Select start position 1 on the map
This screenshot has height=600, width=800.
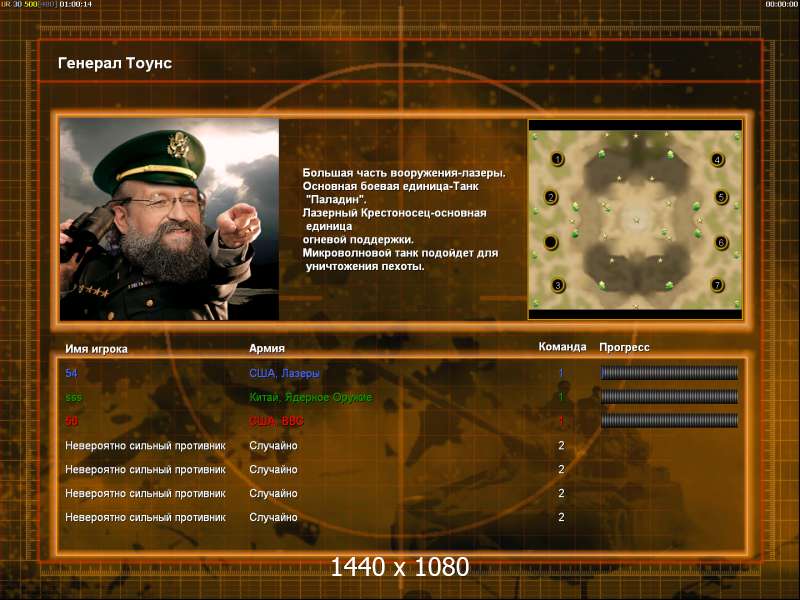click(x=558, y=159)
